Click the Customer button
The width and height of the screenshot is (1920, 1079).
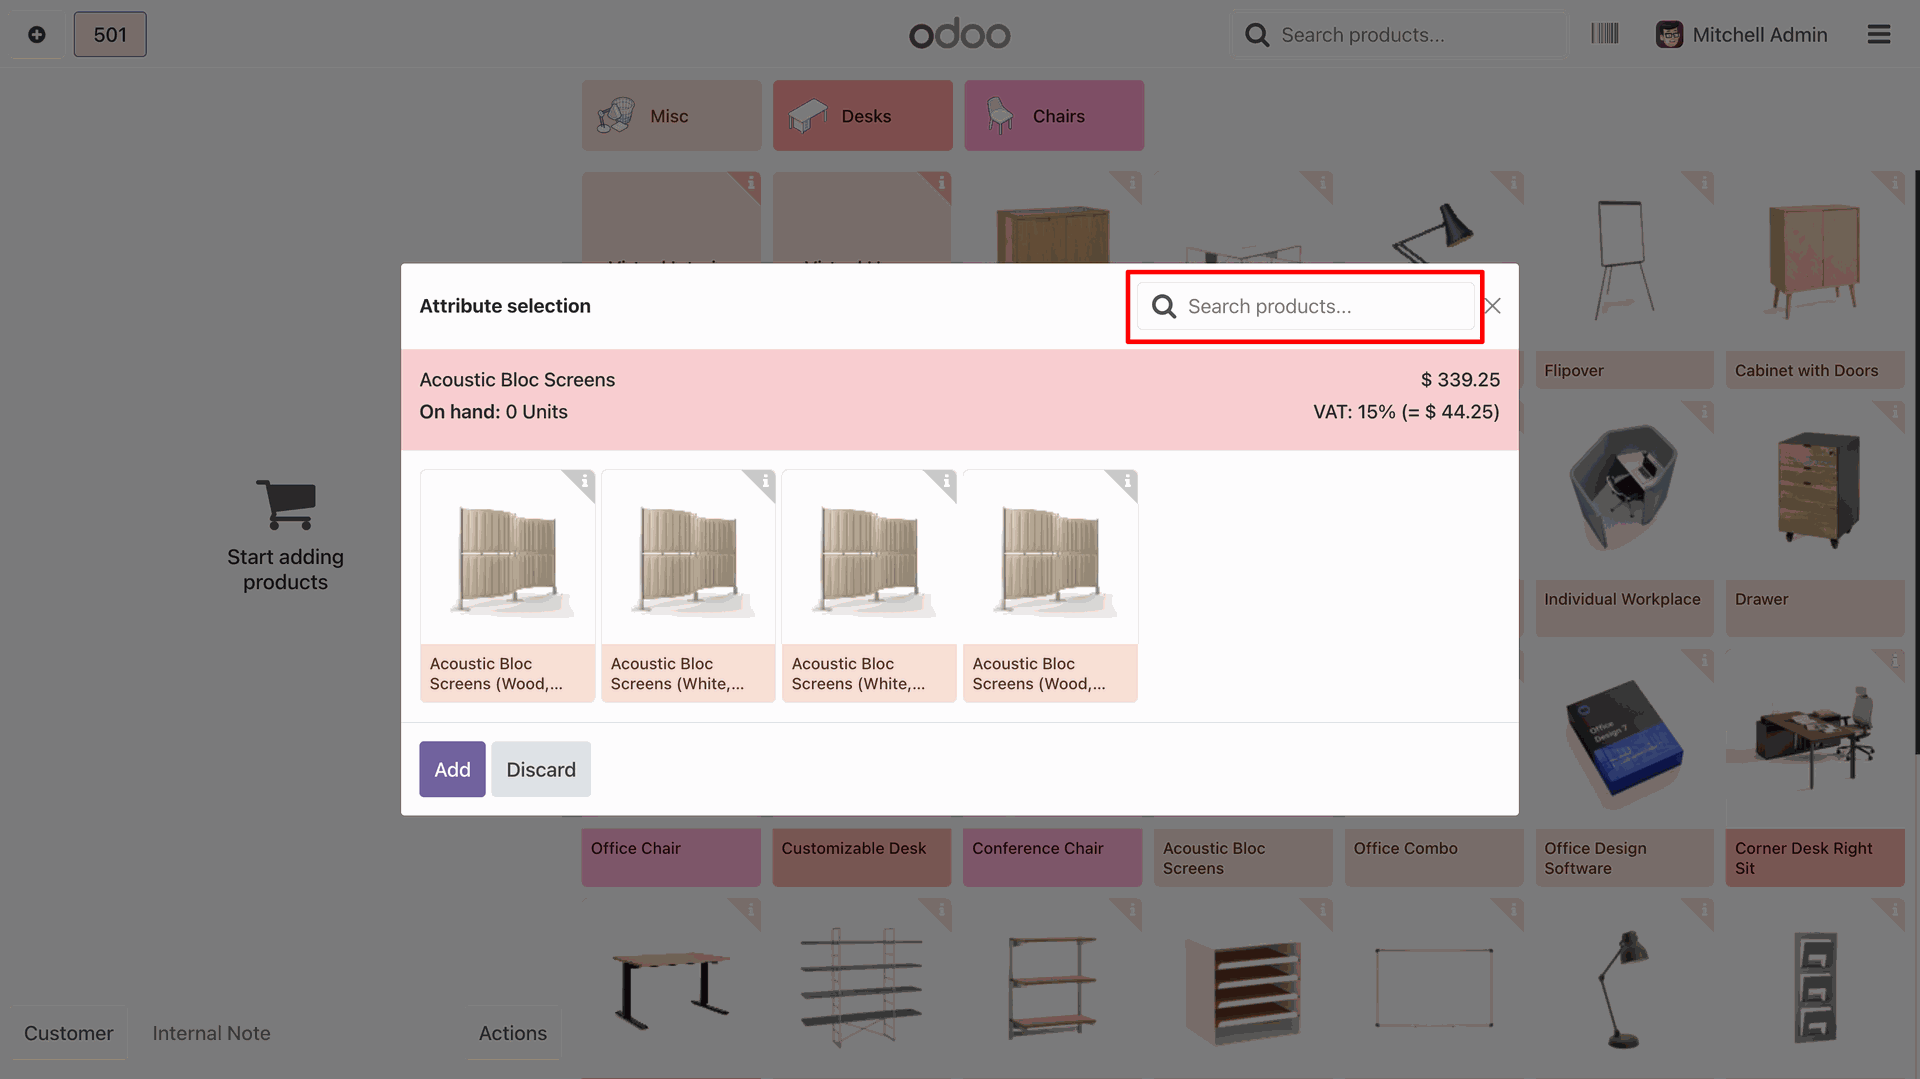(x=69, y=1033)
